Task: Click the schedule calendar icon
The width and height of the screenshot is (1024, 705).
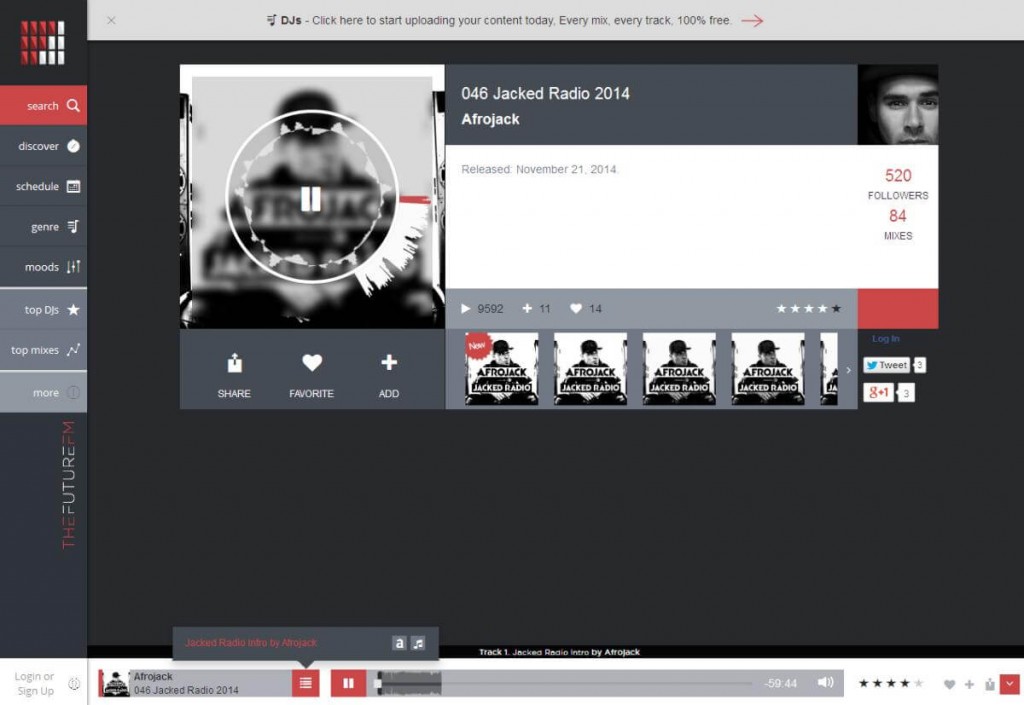Action: (x=73, y=187)
